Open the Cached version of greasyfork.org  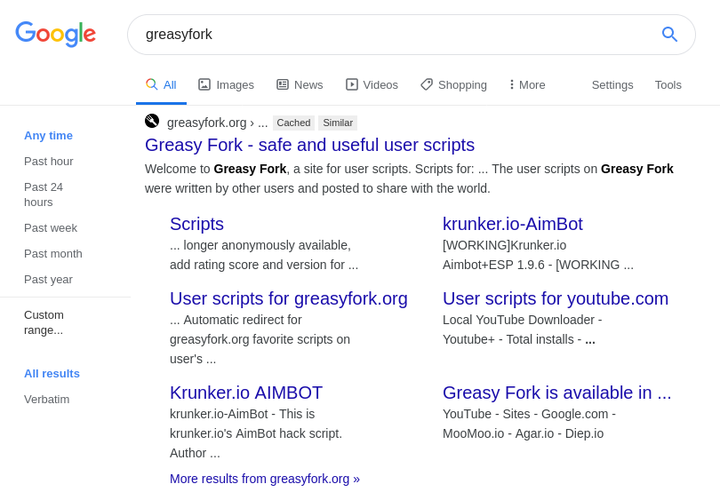(293, 123)
